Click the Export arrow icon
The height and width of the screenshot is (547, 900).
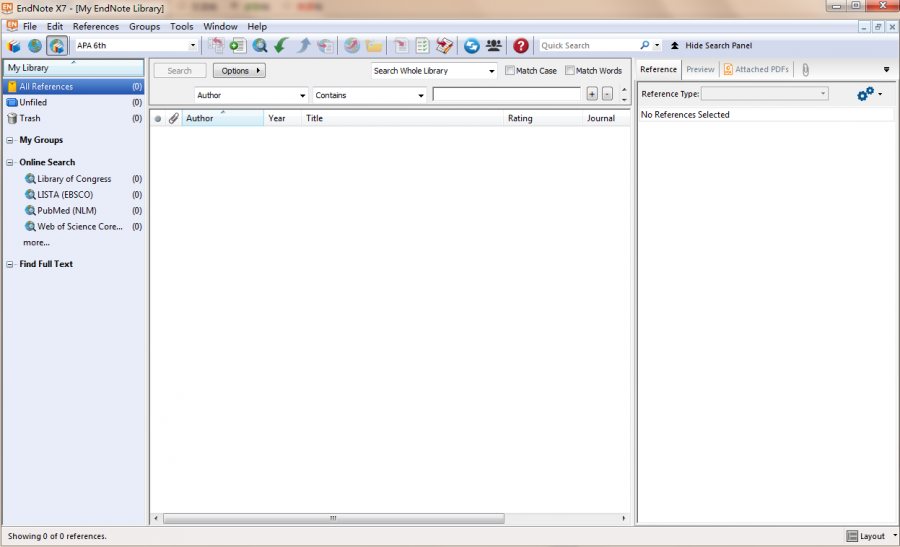[x=303, y=45]
